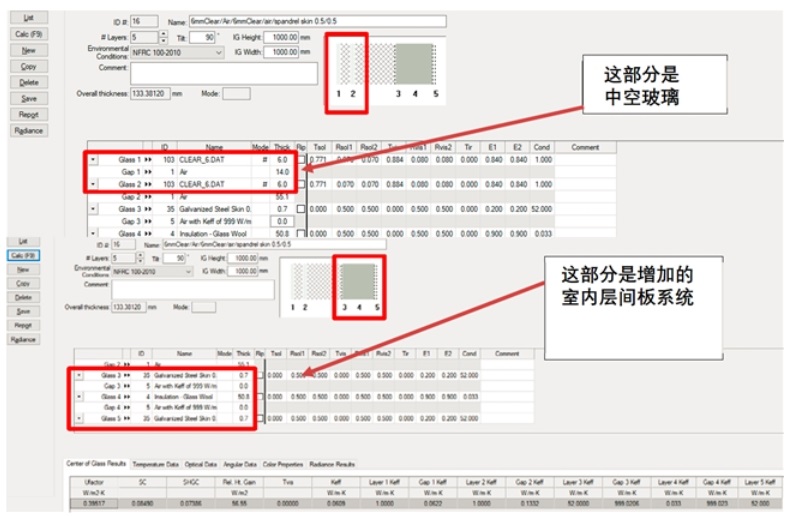Image resolution: width=791 pixels, height=516 pixels.
Task: Open the upper Environmental Conditions NFRC 100-2010 dropdown
Action: click(217, 52)
